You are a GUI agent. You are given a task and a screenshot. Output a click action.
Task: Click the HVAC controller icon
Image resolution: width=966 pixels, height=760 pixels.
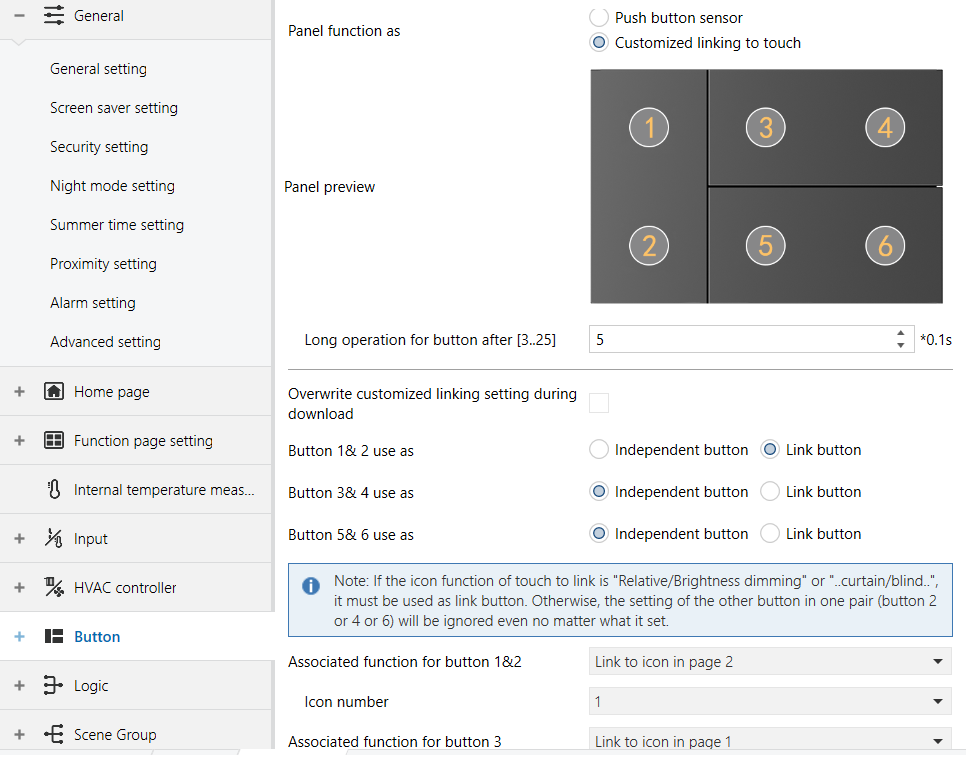coord(54,588)
